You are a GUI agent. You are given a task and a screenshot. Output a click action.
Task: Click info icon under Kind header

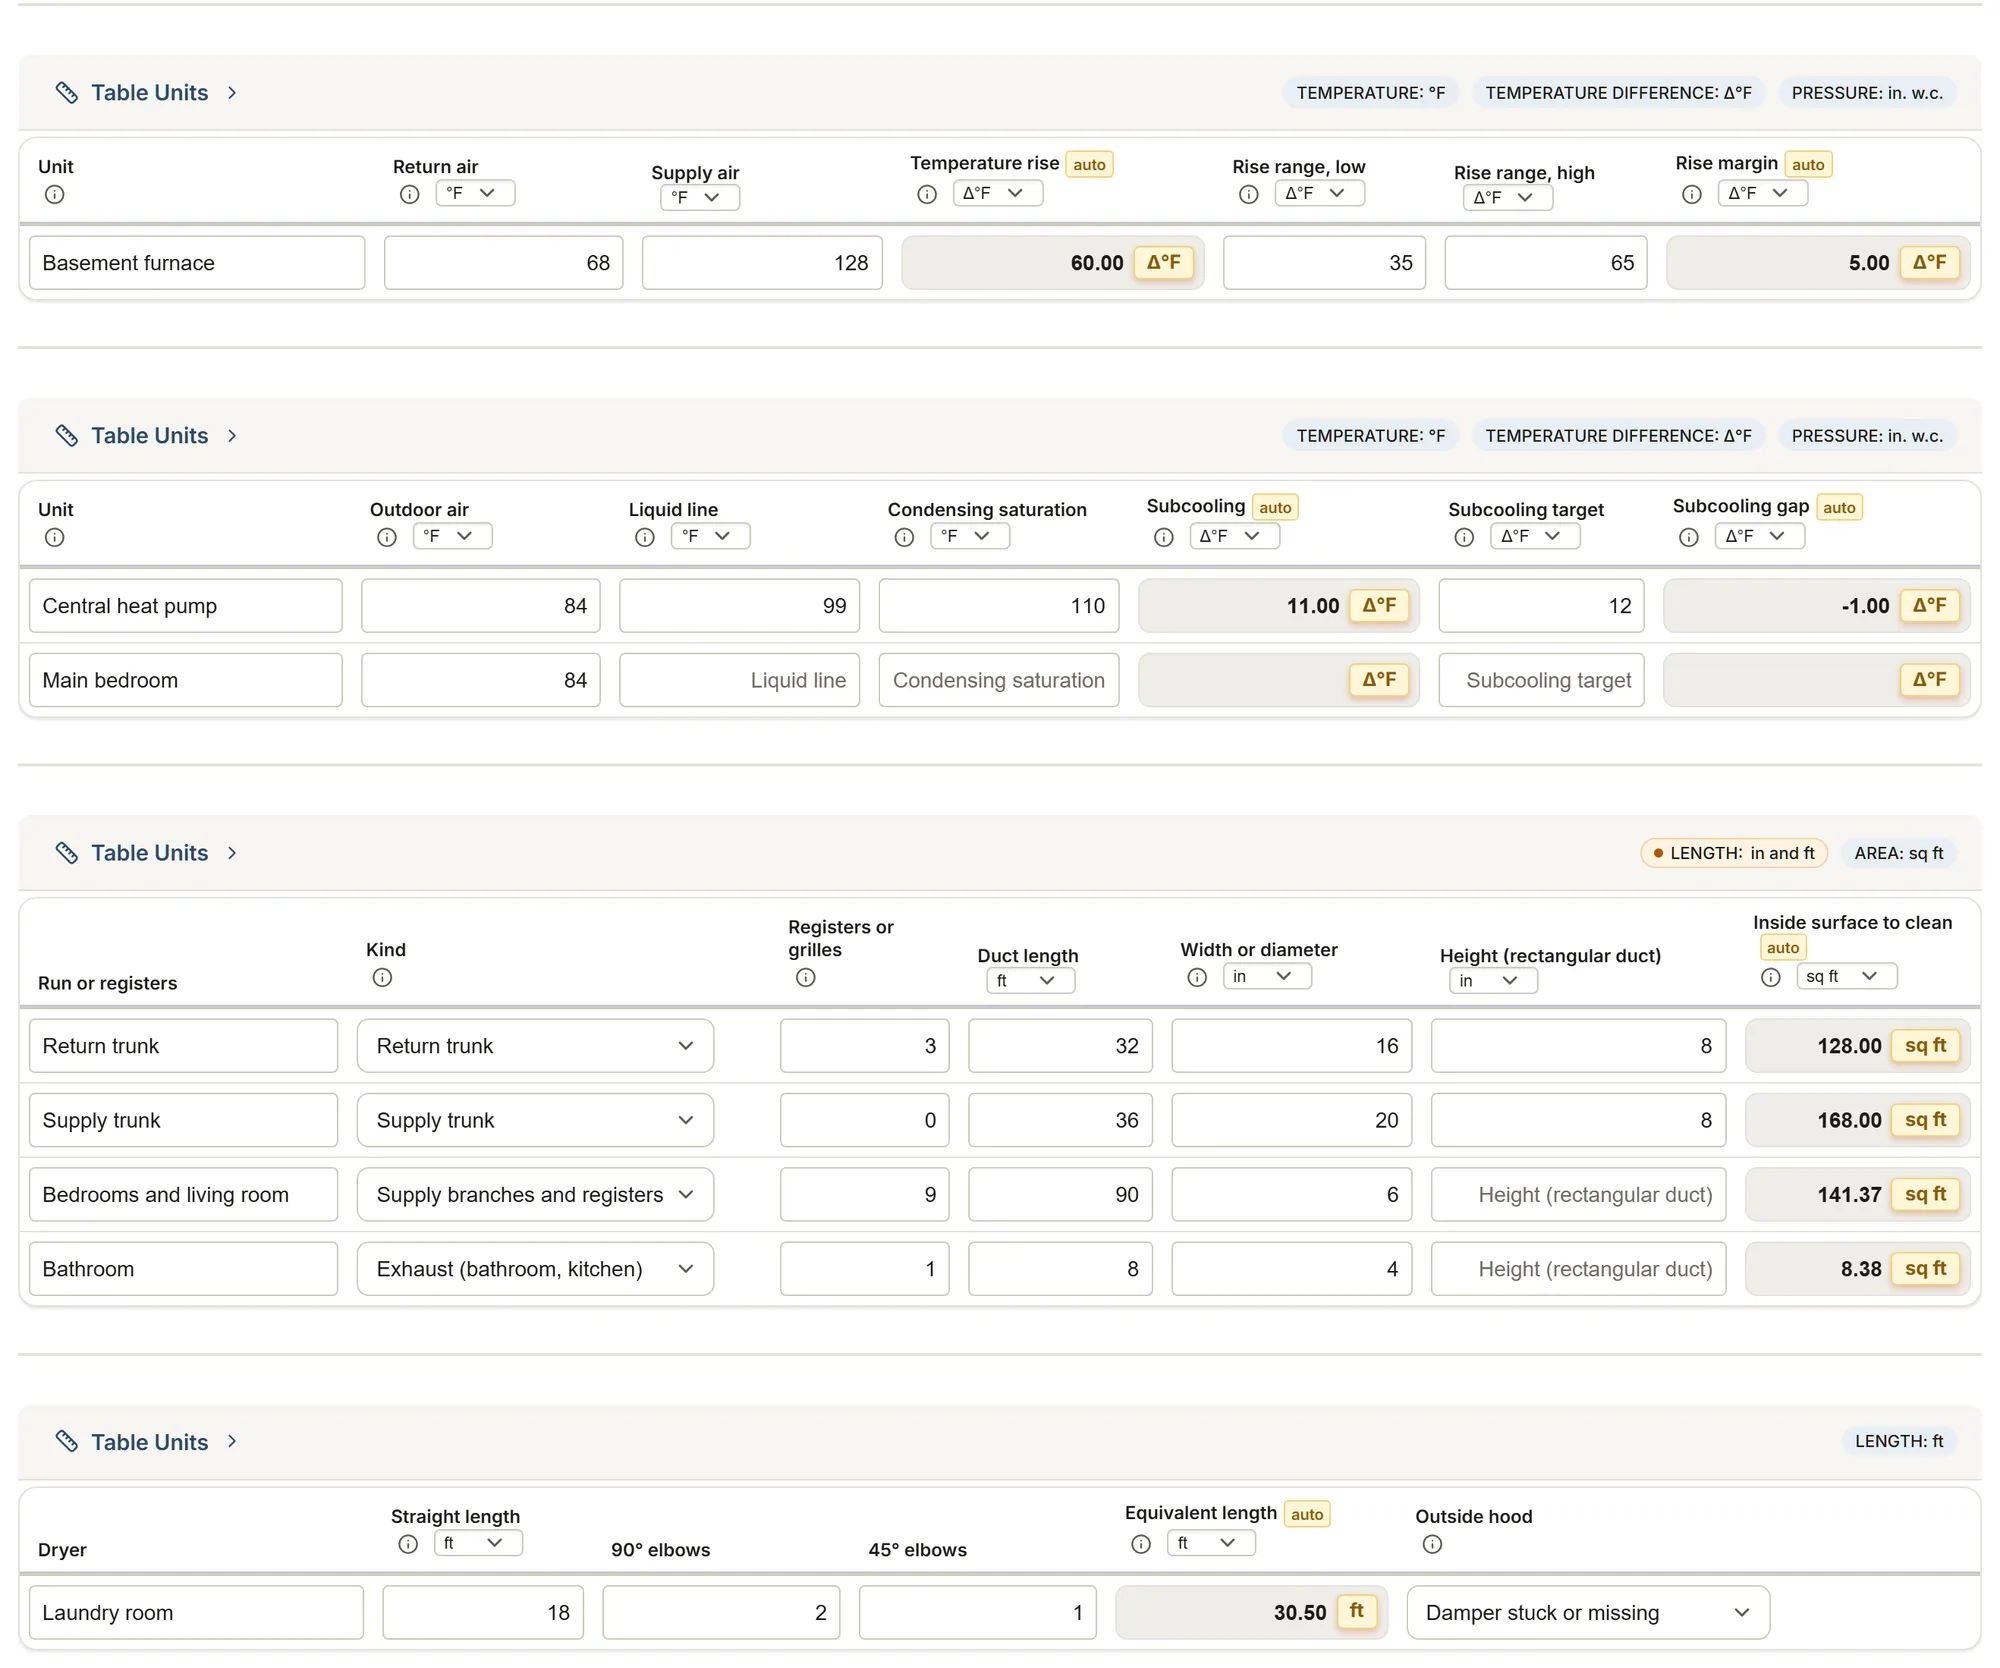pyautogui.click(x=382, y=978)
